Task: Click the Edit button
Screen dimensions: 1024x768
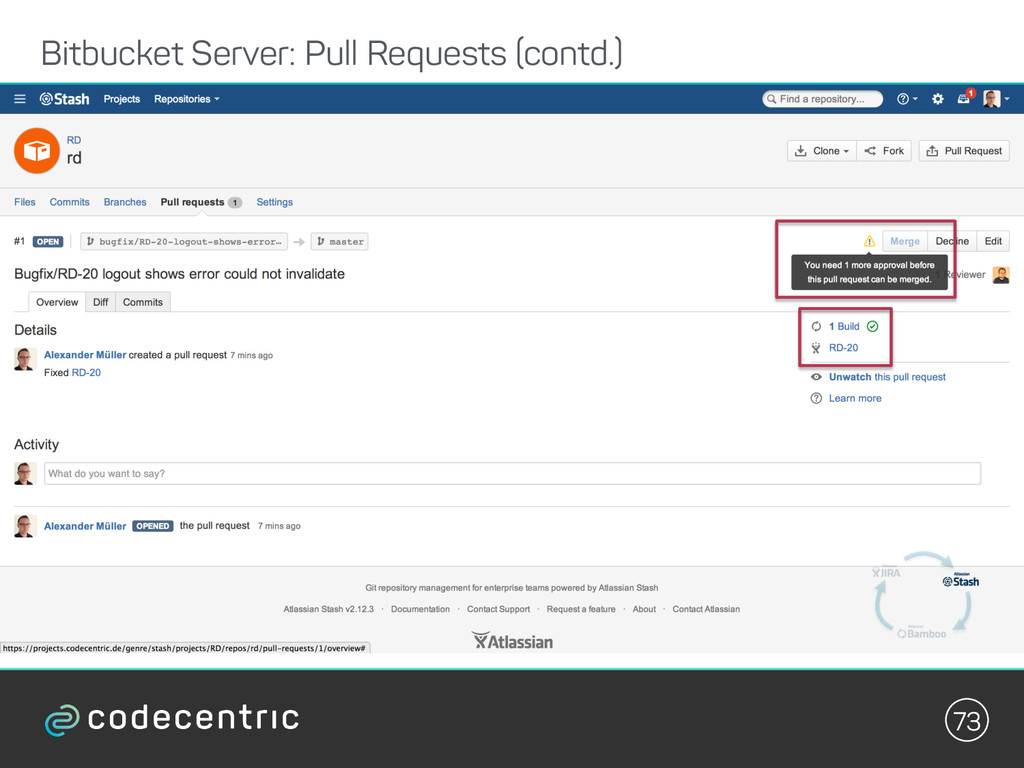Action: click(x=993, y=242)
